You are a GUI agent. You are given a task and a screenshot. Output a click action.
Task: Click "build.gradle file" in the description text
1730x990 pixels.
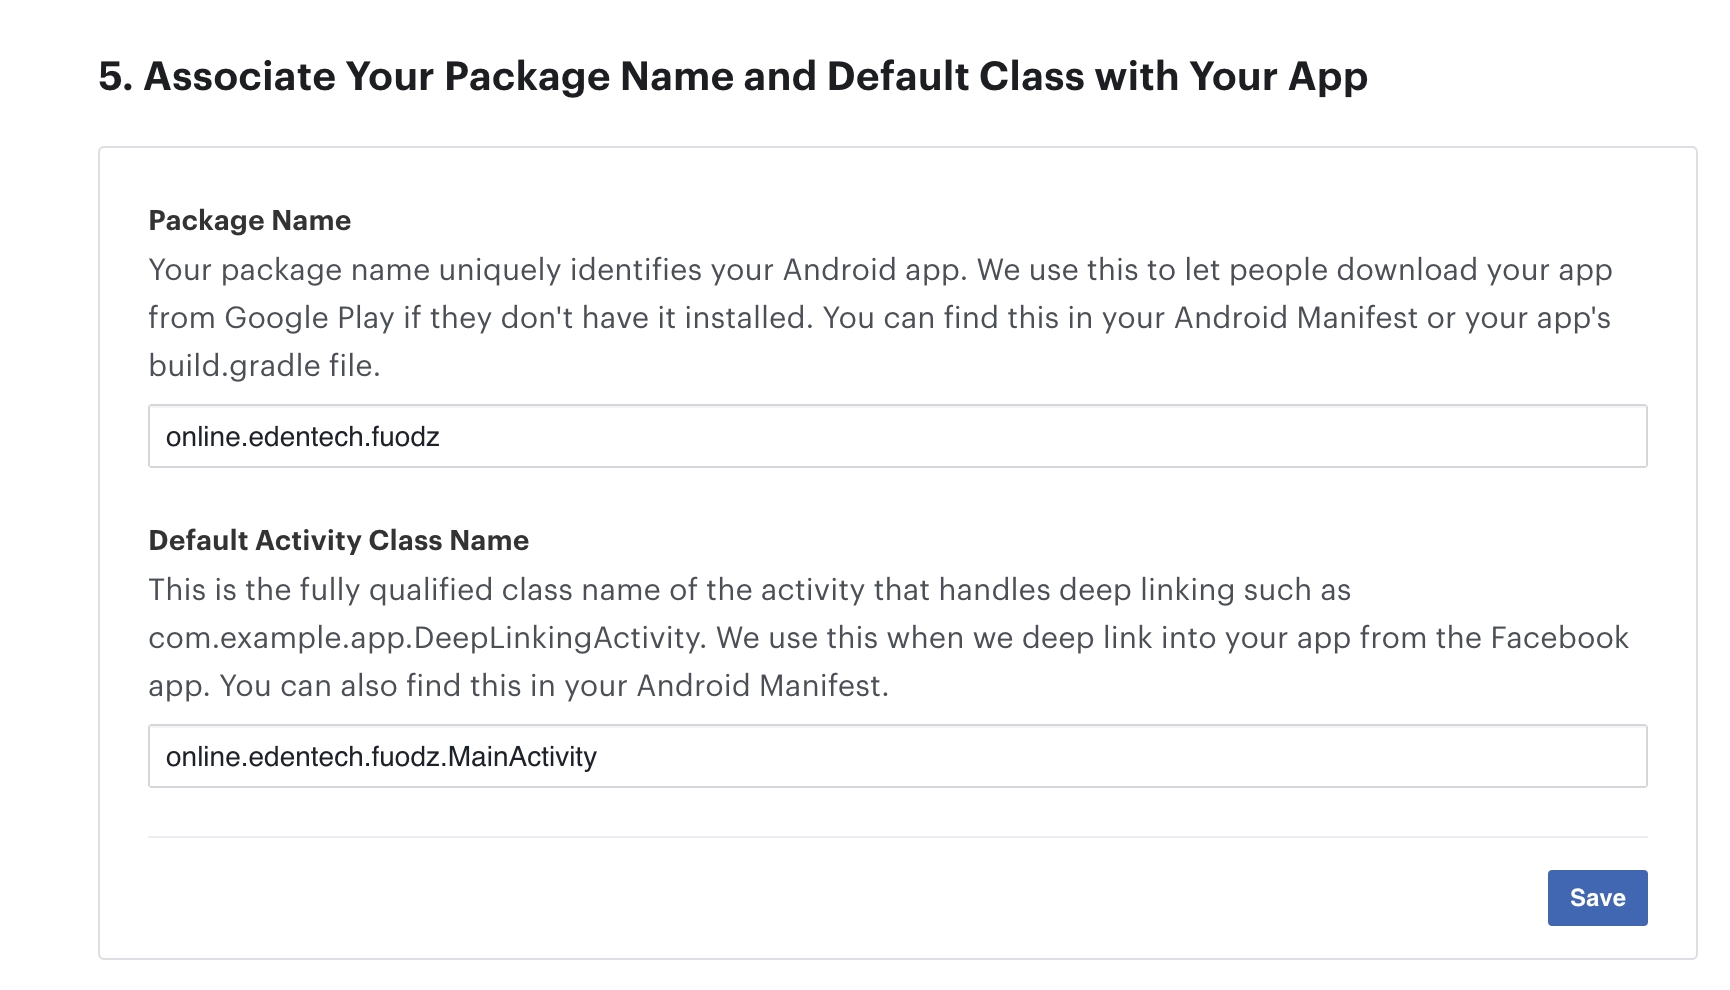point(262,366)
